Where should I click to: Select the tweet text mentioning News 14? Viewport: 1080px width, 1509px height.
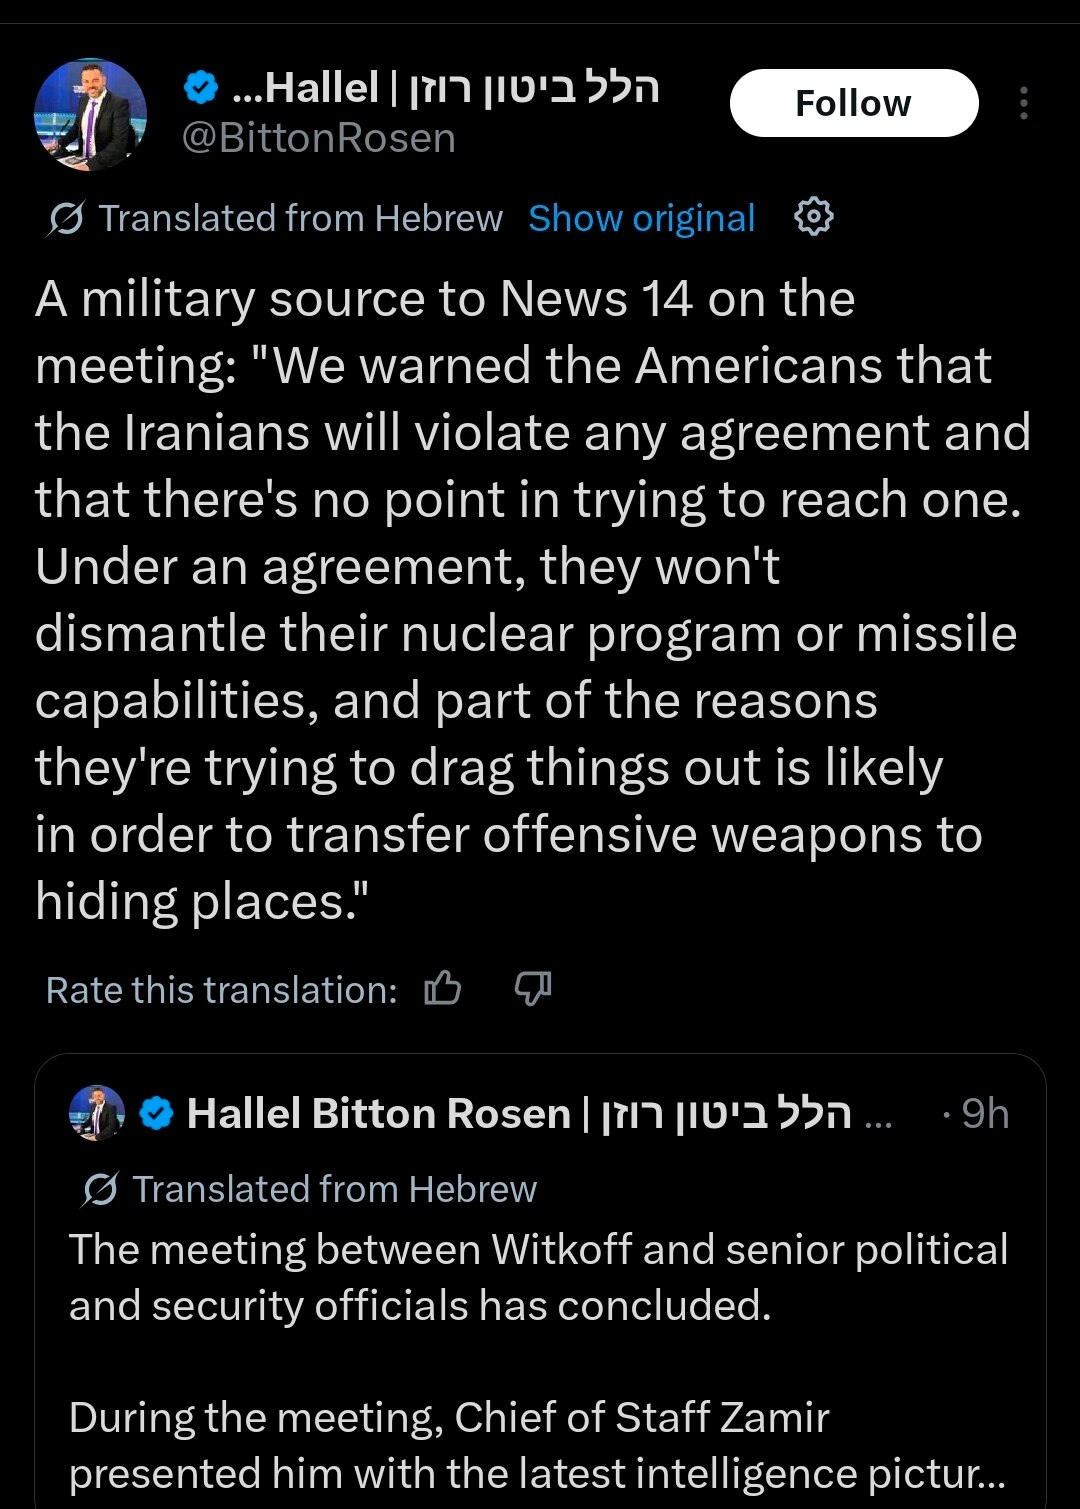tap(530, 598)
